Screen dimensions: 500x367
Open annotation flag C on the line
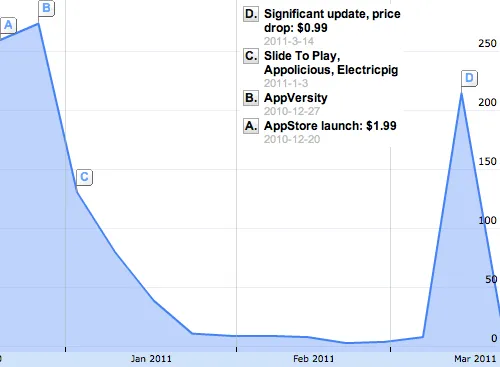[84, 177]
